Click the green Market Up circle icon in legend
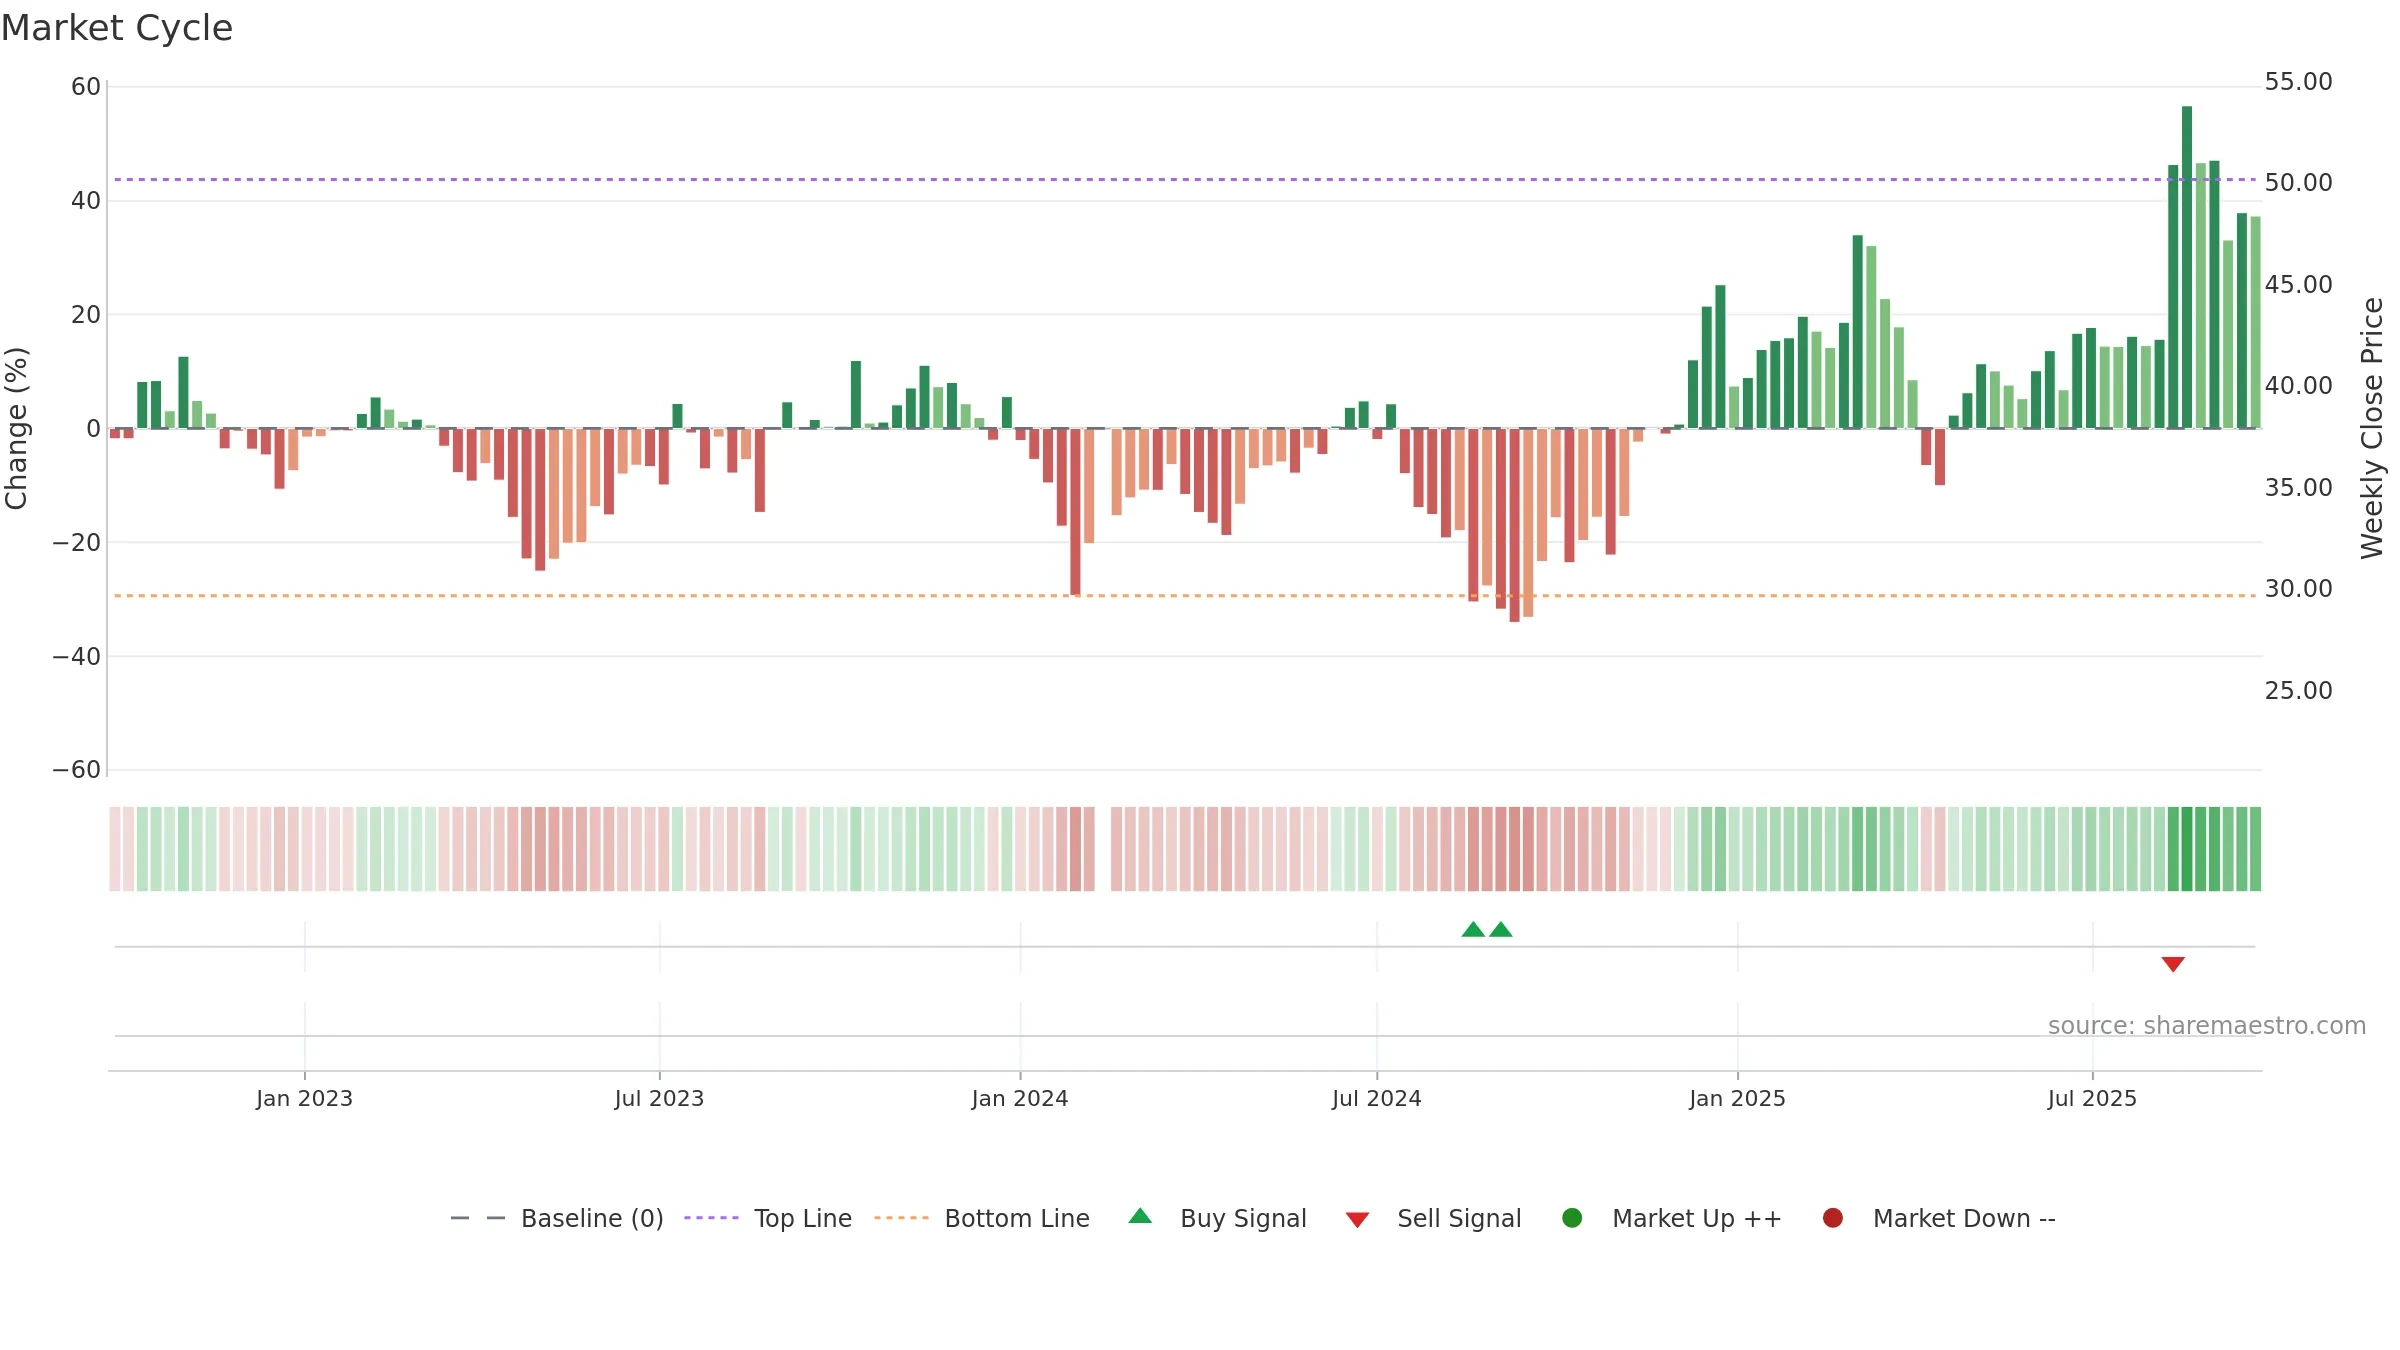Image resolution: width=2400 pixels, height=1350 pixels. 1572,1218
